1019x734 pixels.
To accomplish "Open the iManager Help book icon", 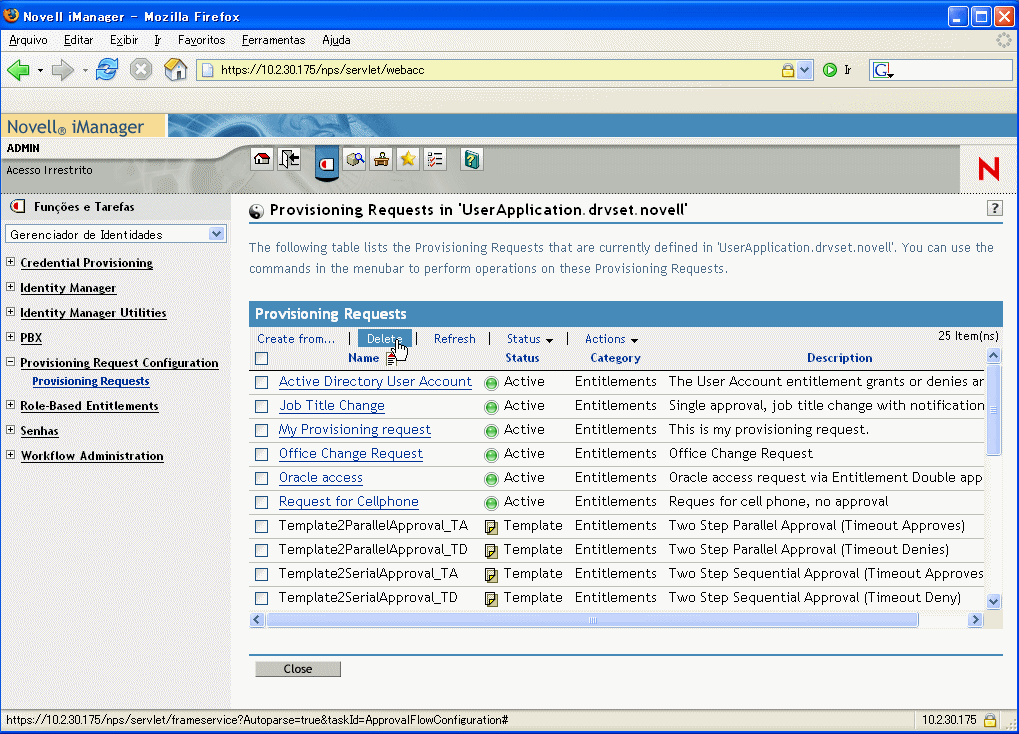I will [472, 159].
